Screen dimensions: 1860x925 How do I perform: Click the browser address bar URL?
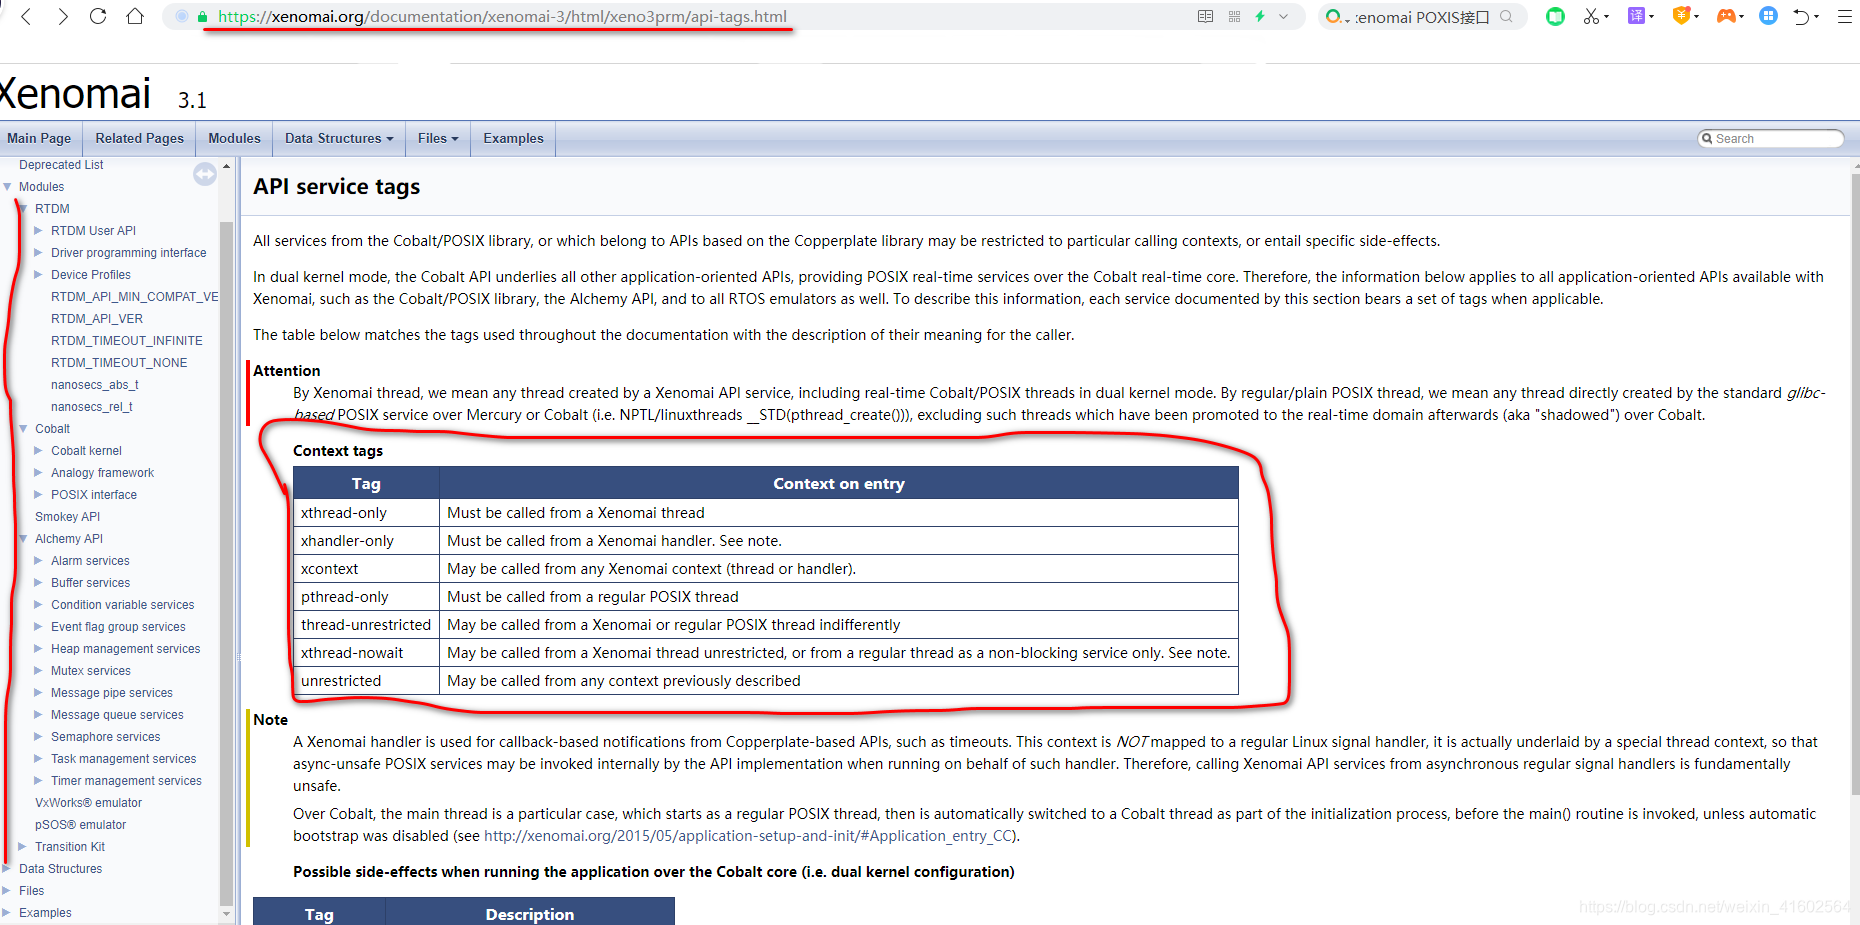tap(502, 17)
